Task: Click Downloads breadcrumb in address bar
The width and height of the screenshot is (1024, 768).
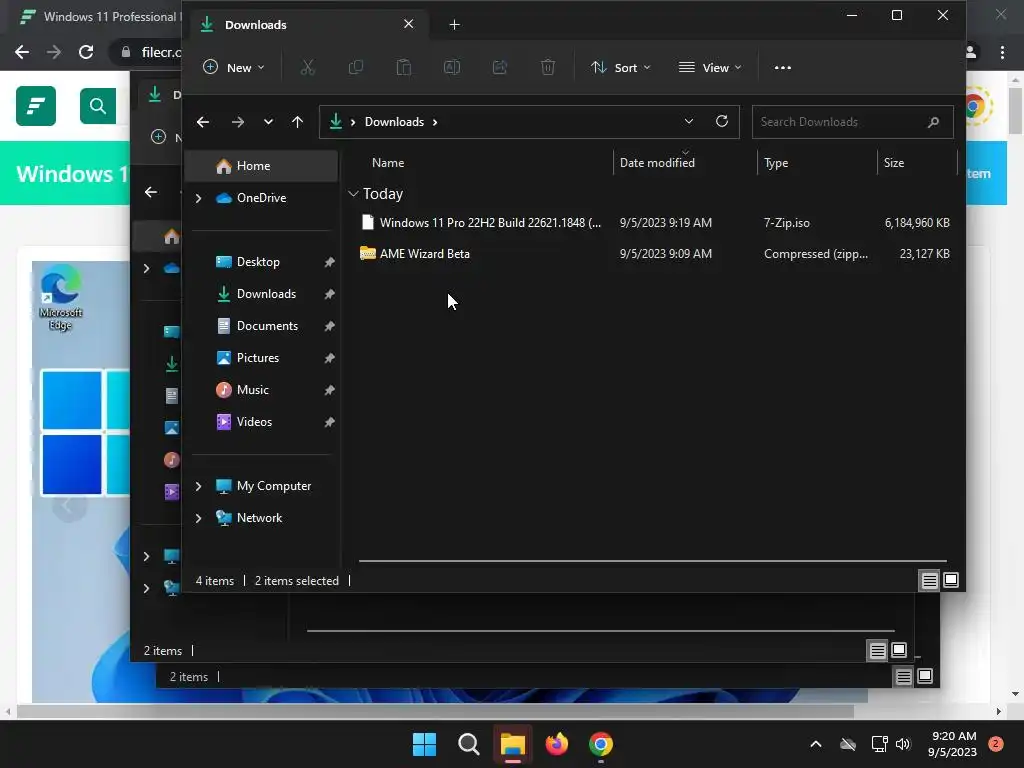Action: tap(394, 121)
